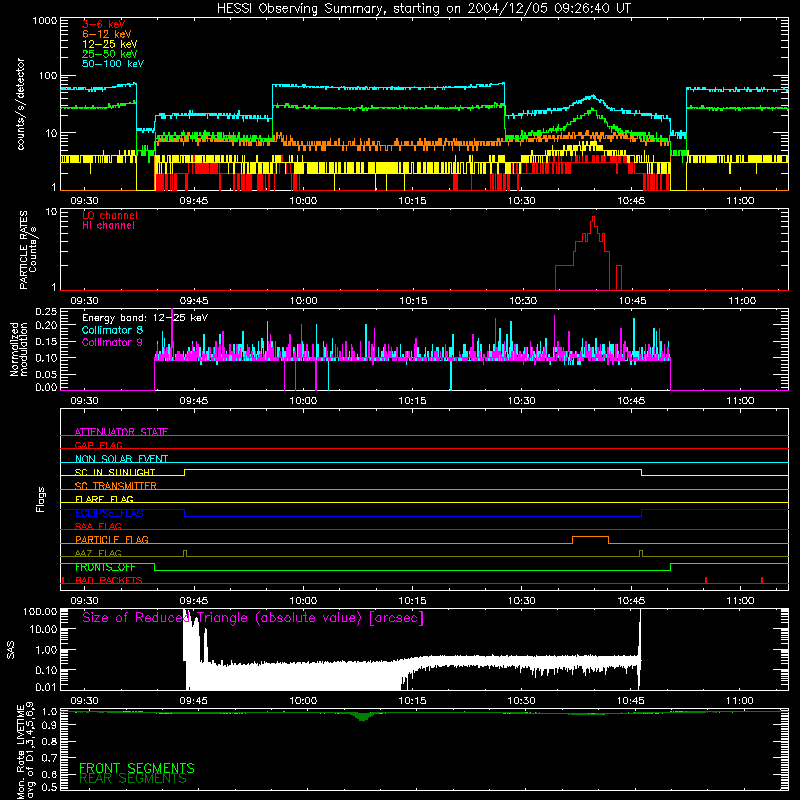Screen dimensions: 800x800
Task: Click the PARTICLE RATES Counts/s axis title
Action: [28, 250]
